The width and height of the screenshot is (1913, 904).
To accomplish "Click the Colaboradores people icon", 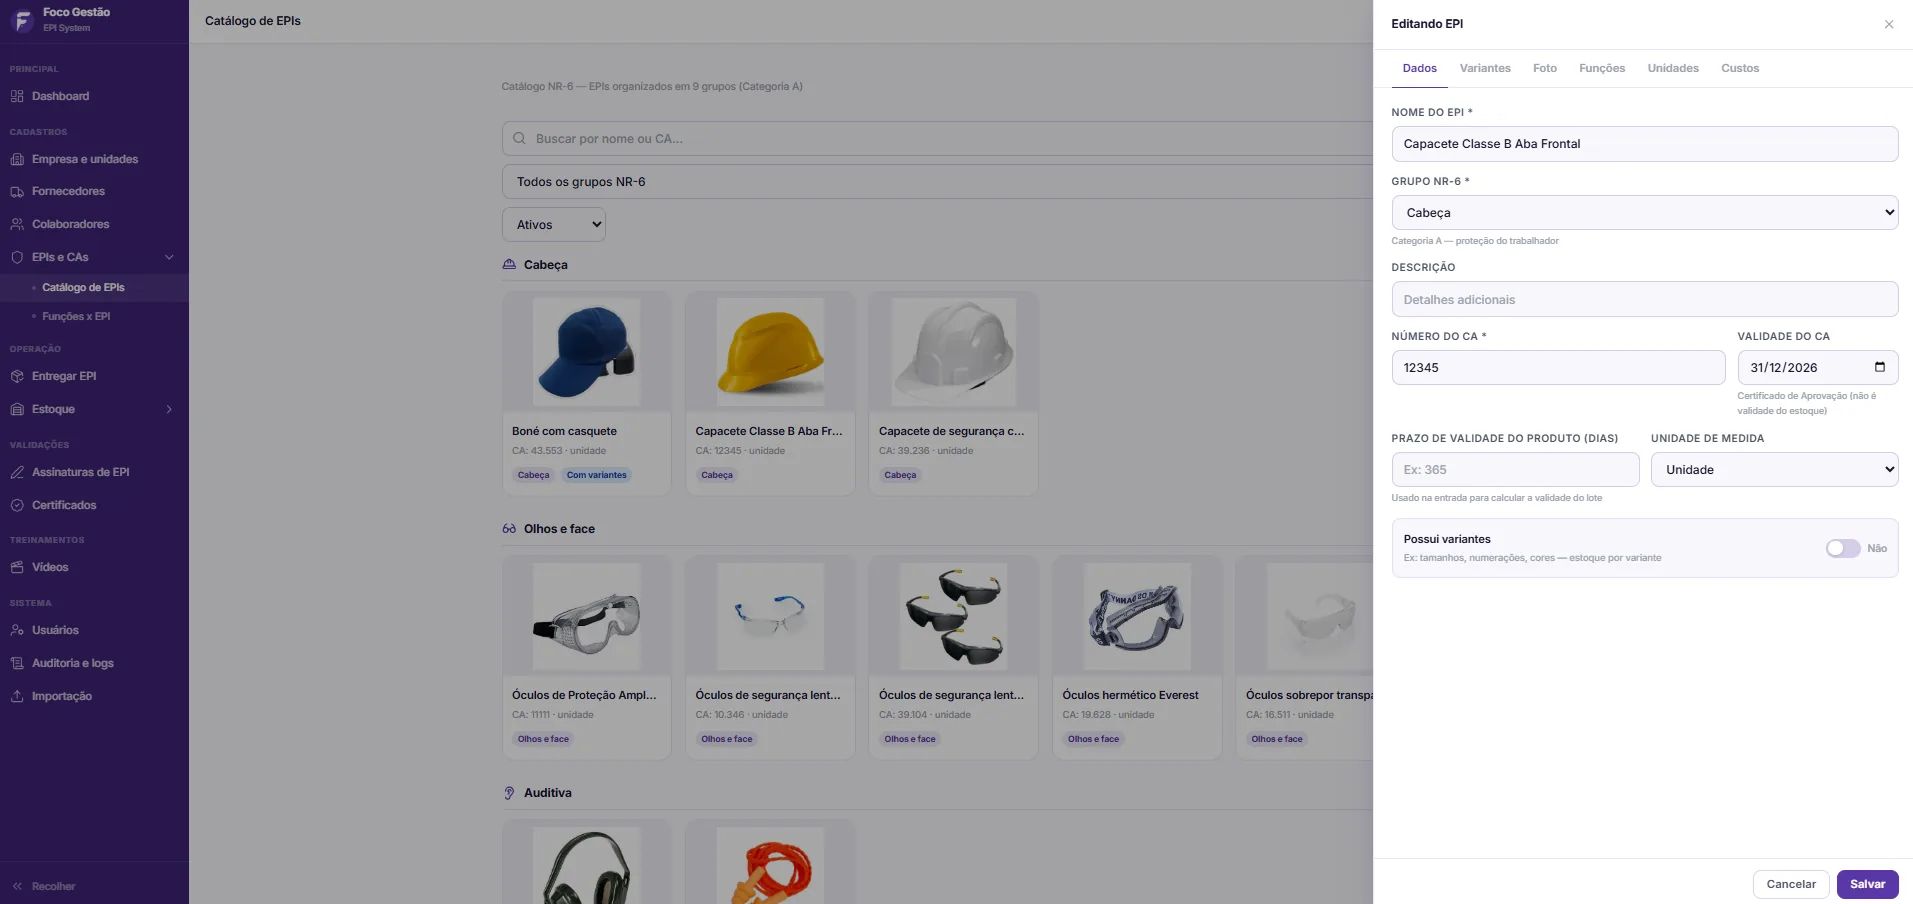I will pos(17,224).
